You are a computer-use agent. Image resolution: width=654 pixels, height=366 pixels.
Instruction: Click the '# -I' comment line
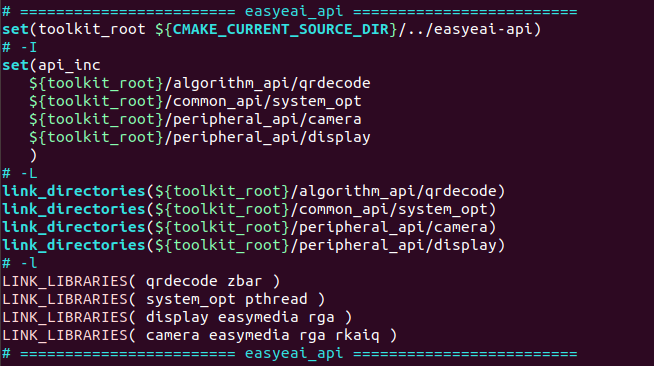[20, 47]
